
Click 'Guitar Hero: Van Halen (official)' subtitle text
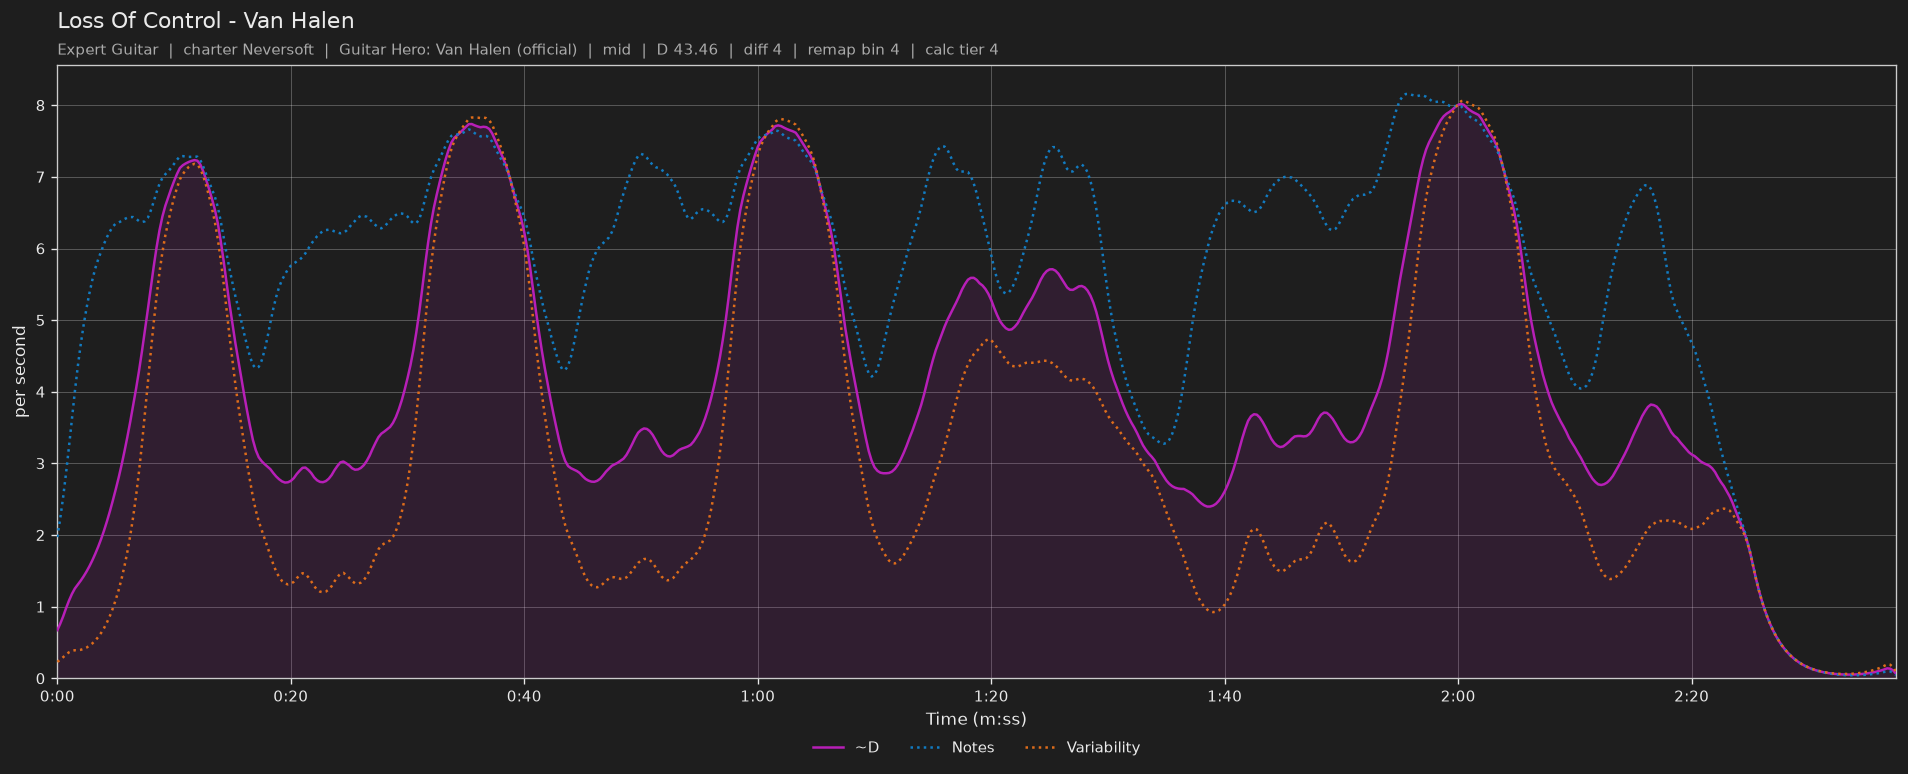coord(458,50)
